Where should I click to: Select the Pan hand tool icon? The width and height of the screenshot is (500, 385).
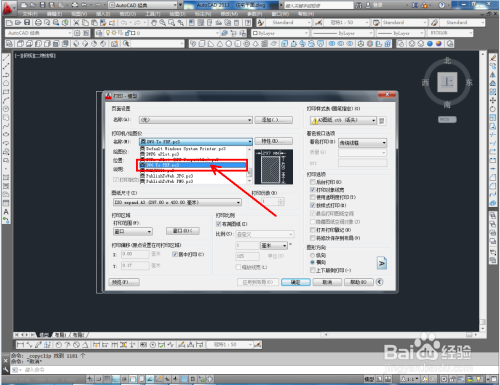154,23
